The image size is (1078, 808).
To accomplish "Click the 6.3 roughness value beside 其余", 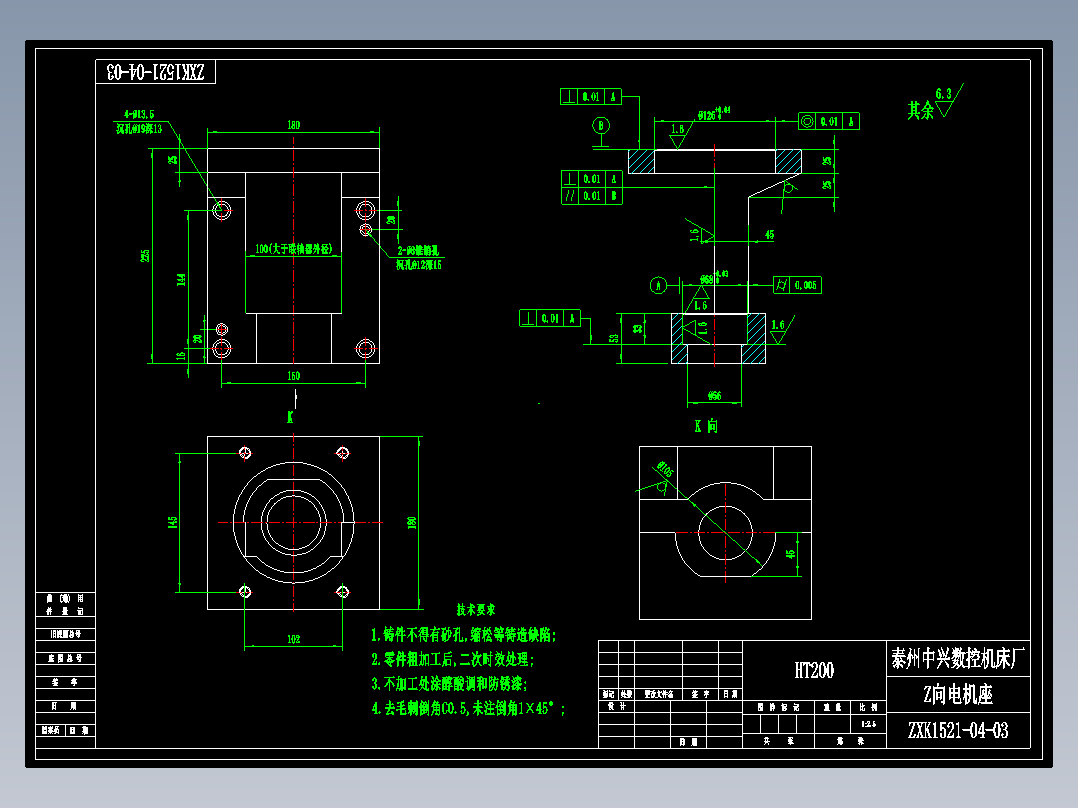I will point(944,94).
